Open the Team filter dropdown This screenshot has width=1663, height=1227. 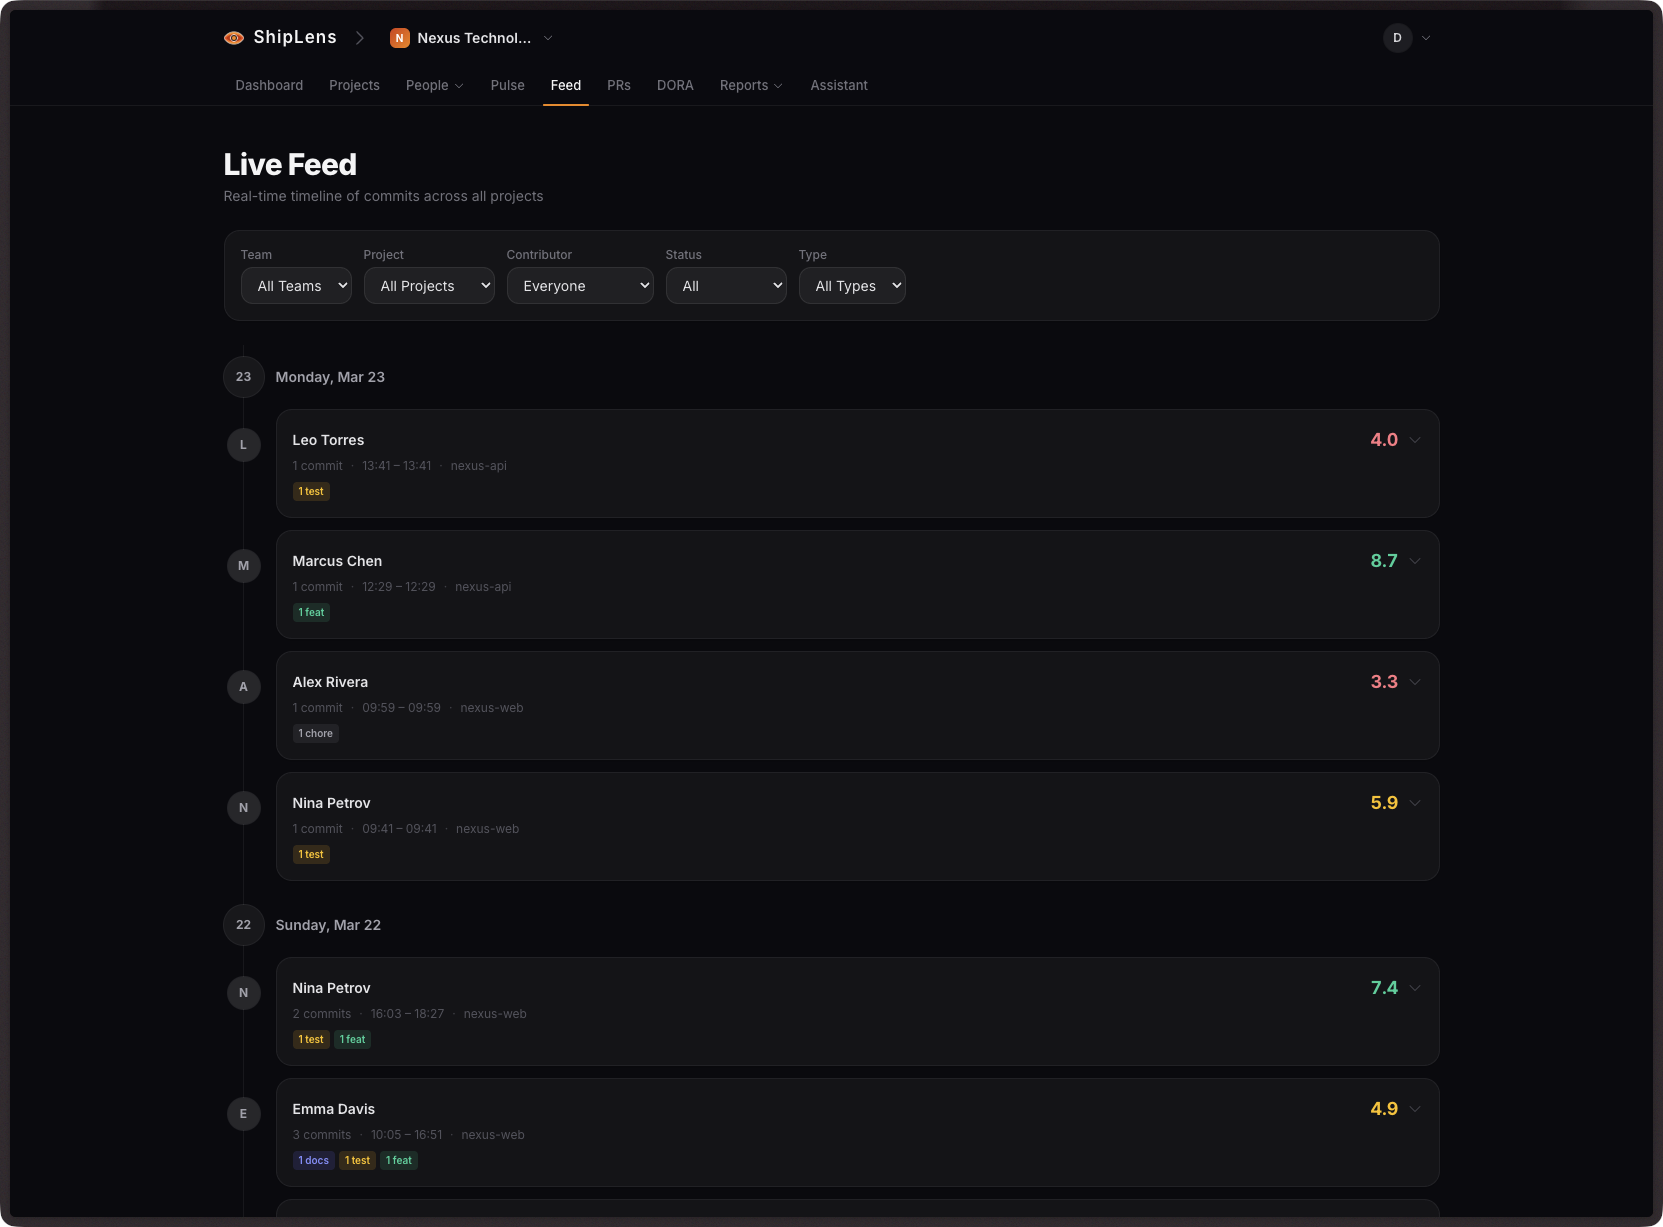pyautogui.click(x=295, y=285)
